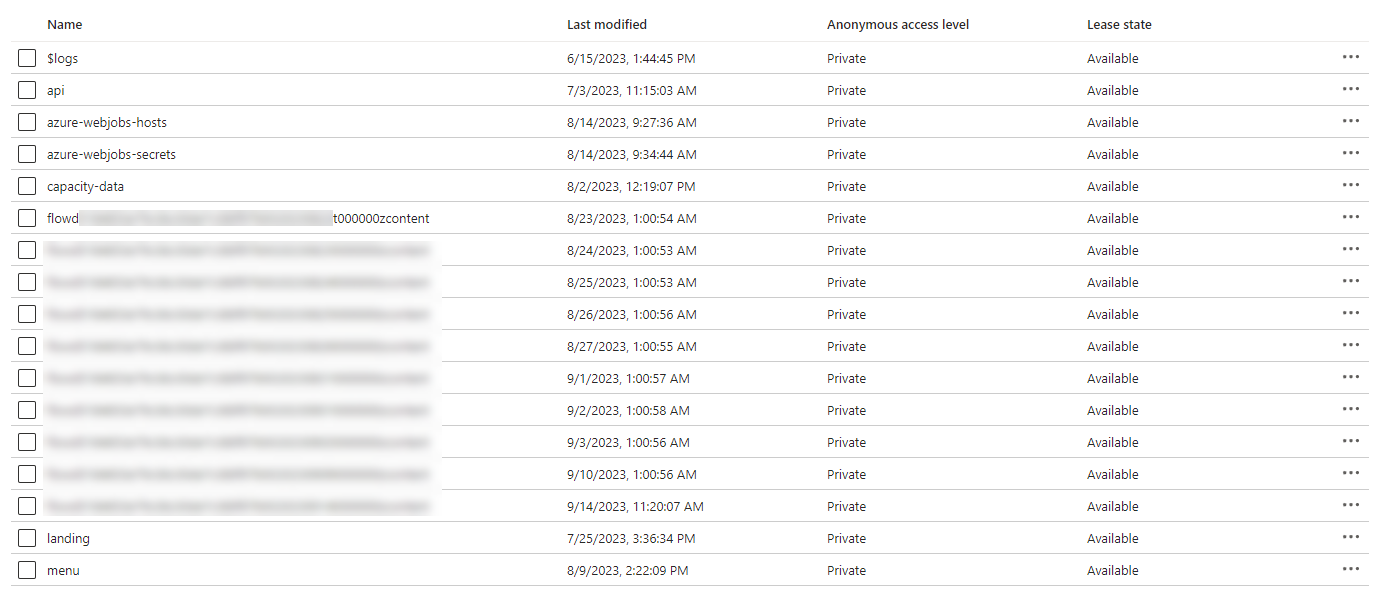Click the ellipsis icon beside capacity-data

[x=1351, y=185]
